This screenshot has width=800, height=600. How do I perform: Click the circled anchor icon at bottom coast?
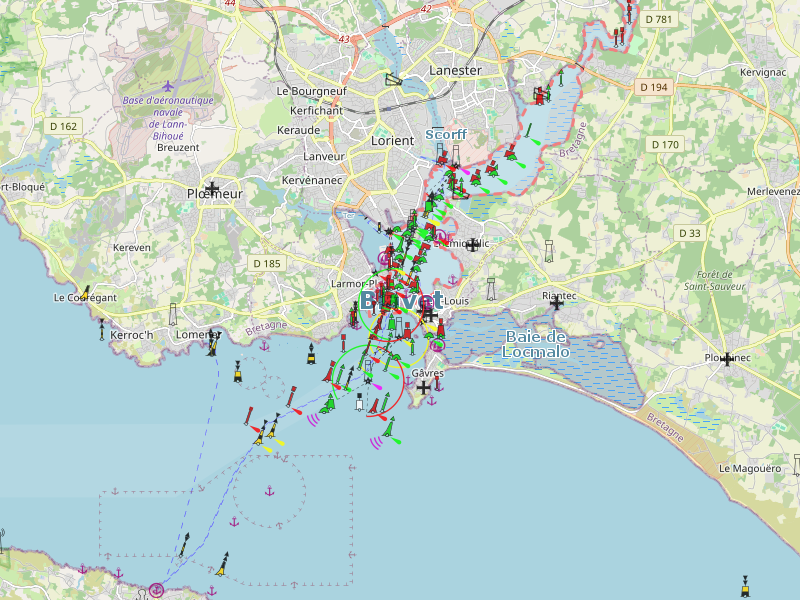pos(156,590)
